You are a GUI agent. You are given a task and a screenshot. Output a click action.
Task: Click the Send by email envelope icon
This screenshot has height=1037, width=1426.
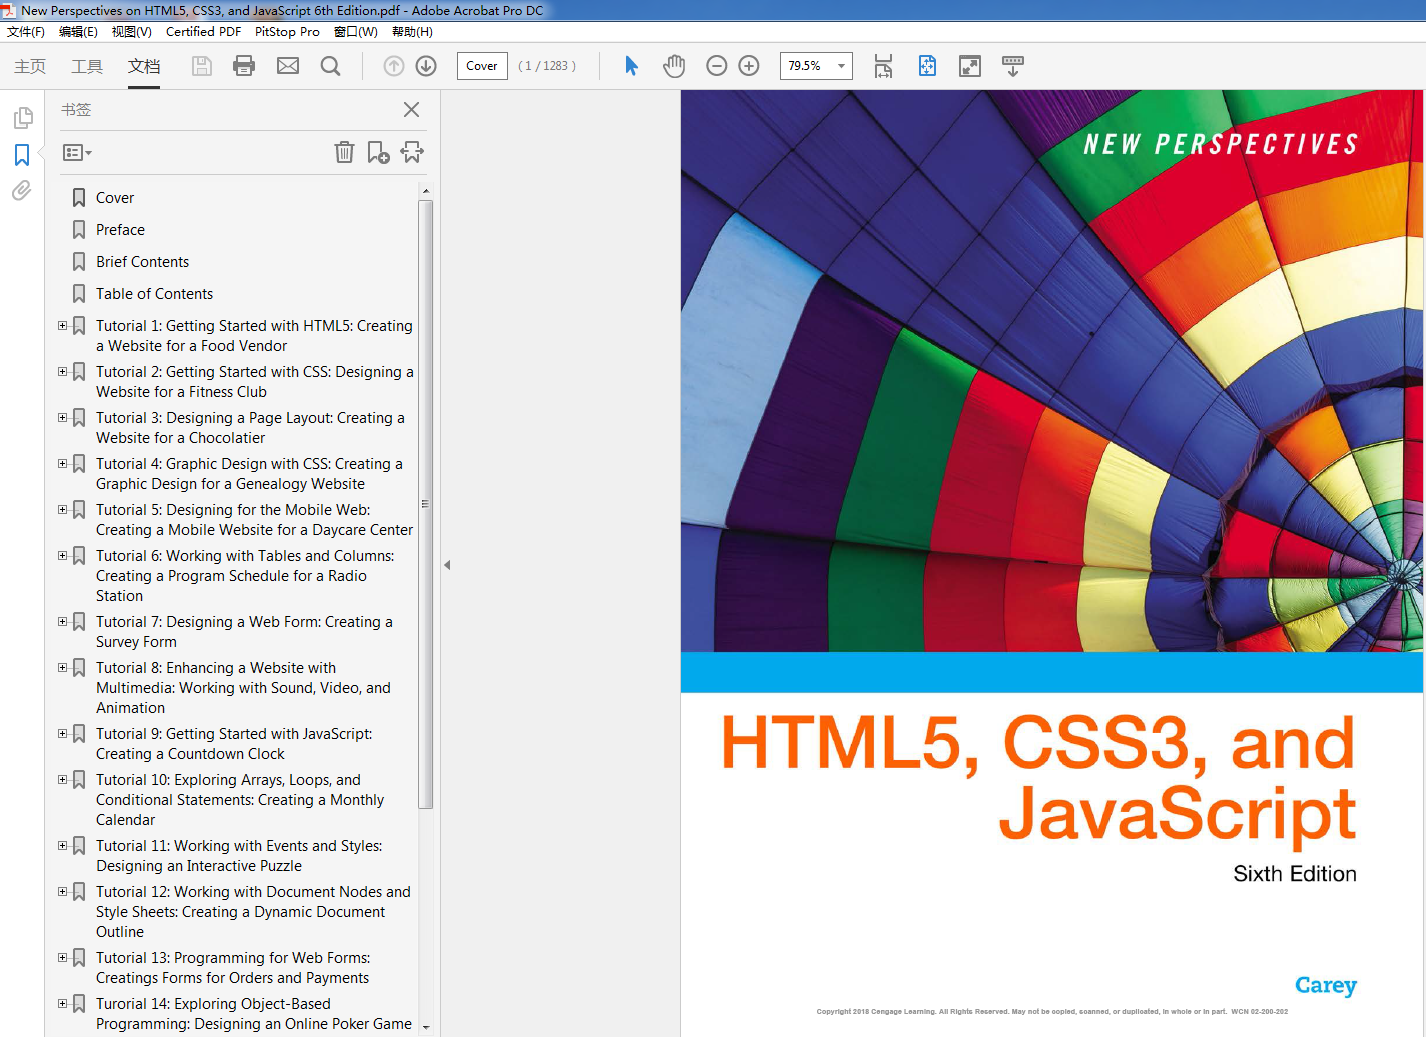point(288,66)
